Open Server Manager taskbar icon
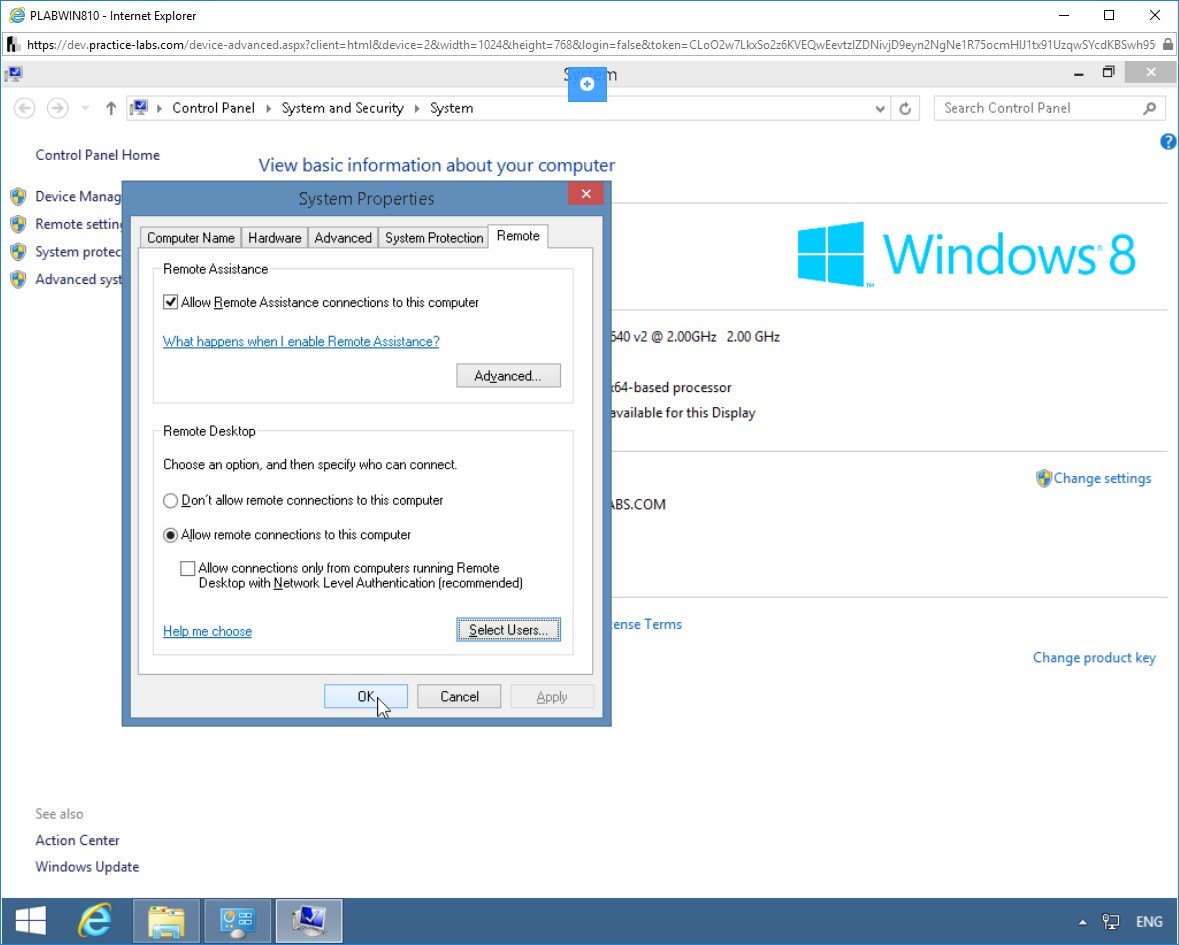Screen dimensions: 1179x945 tap(237, 920)
